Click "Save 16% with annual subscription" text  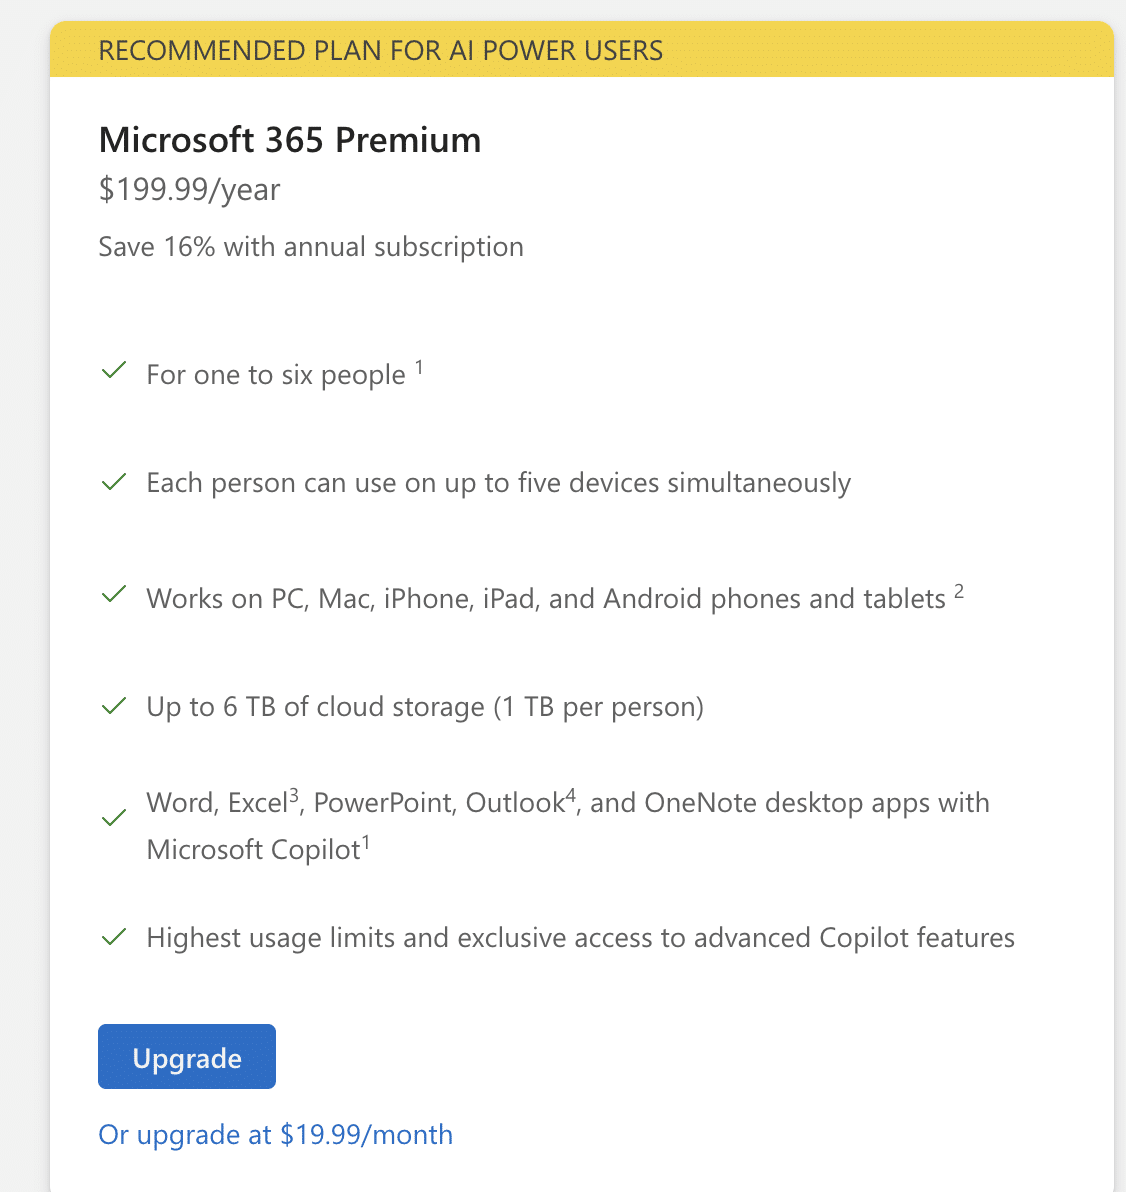311,247
